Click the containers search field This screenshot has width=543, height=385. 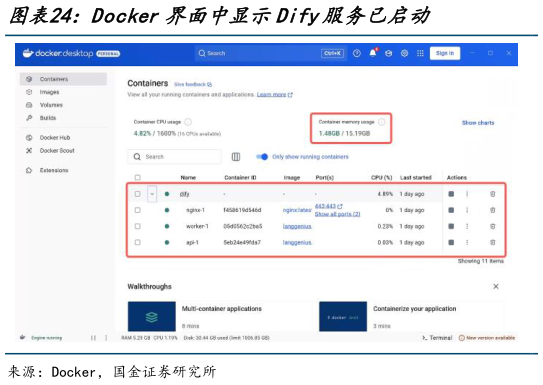pyautogui.click(x=175, y=157)
